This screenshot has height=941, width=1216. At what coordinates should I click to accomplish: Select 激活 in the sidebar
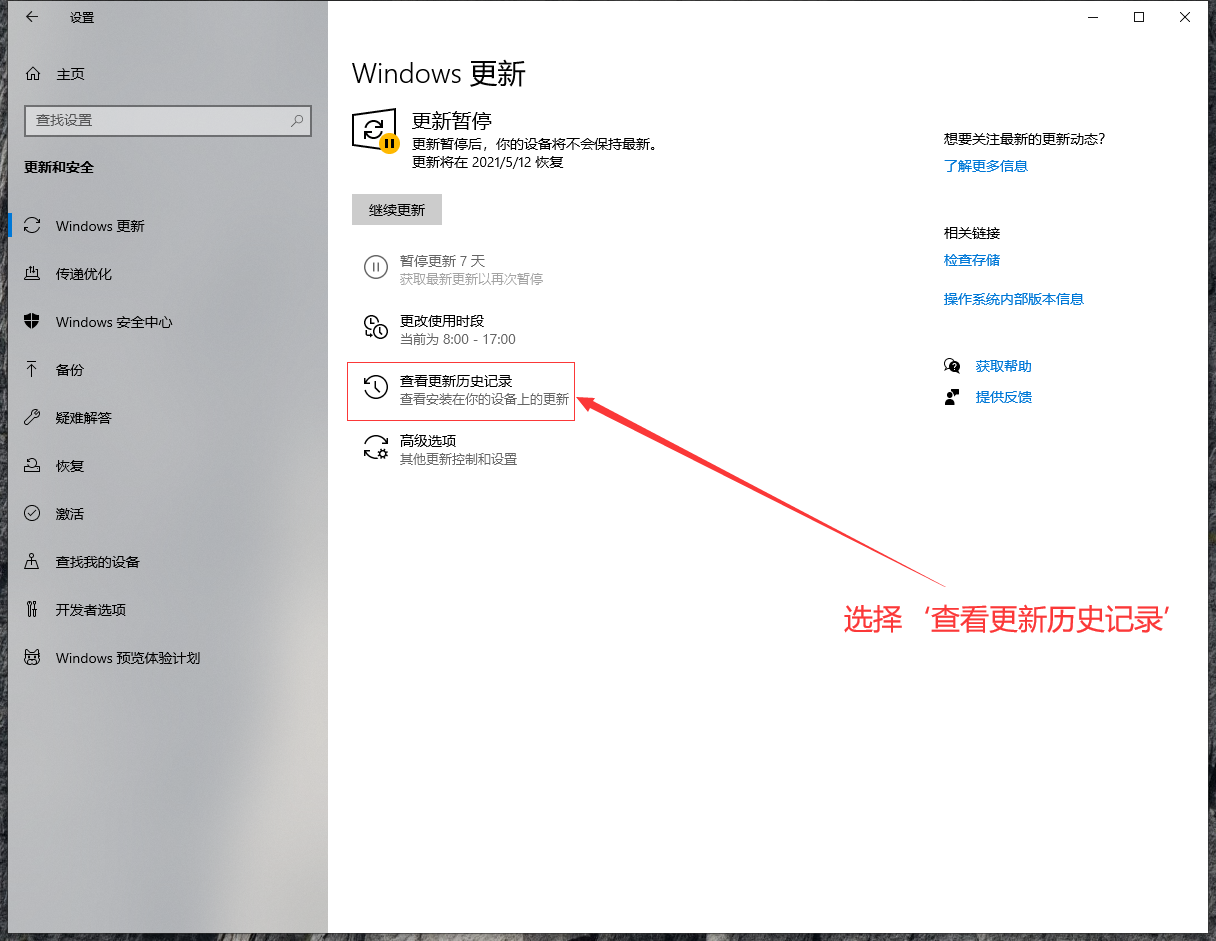pyautogui.click(x=168, y=514)
